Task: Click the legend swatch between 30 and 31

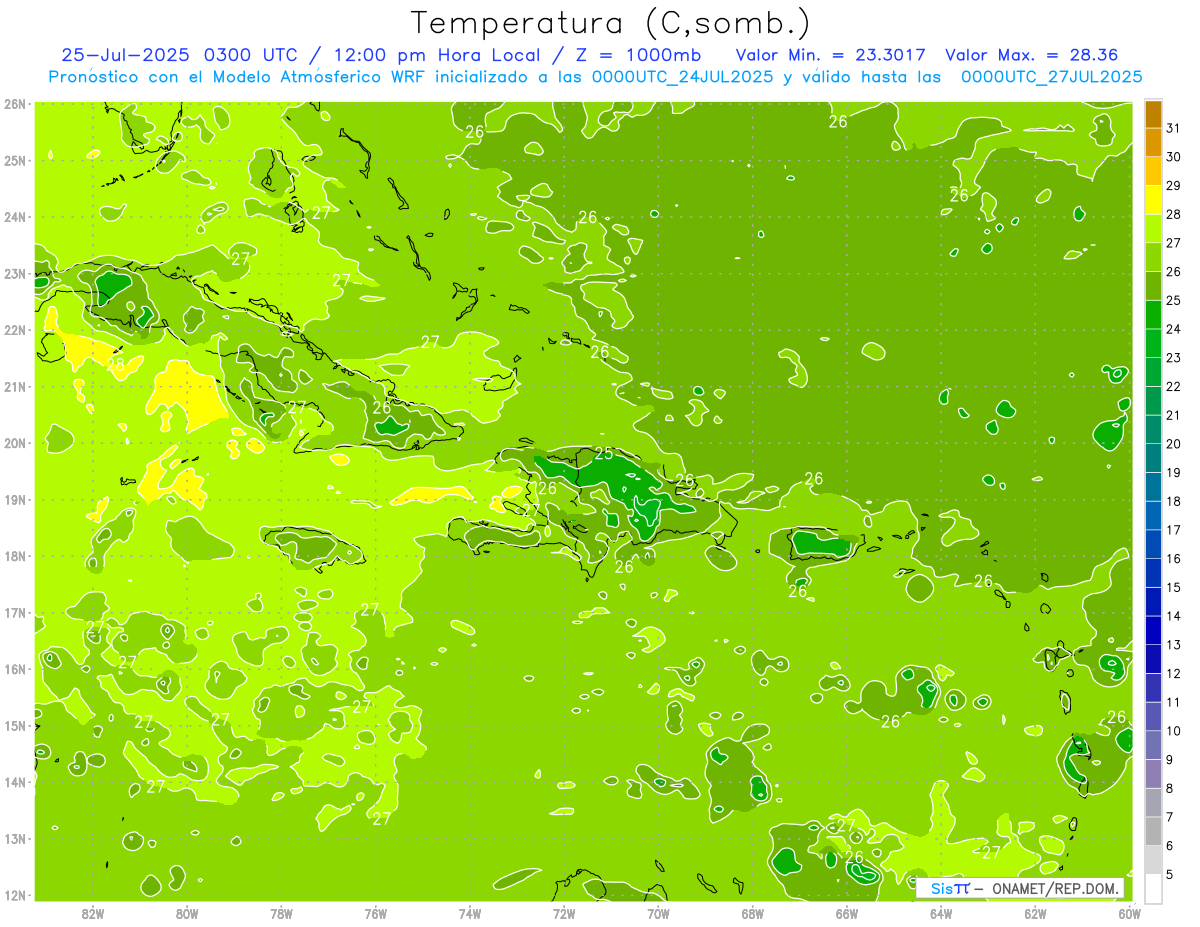Action: (1153, 143)
